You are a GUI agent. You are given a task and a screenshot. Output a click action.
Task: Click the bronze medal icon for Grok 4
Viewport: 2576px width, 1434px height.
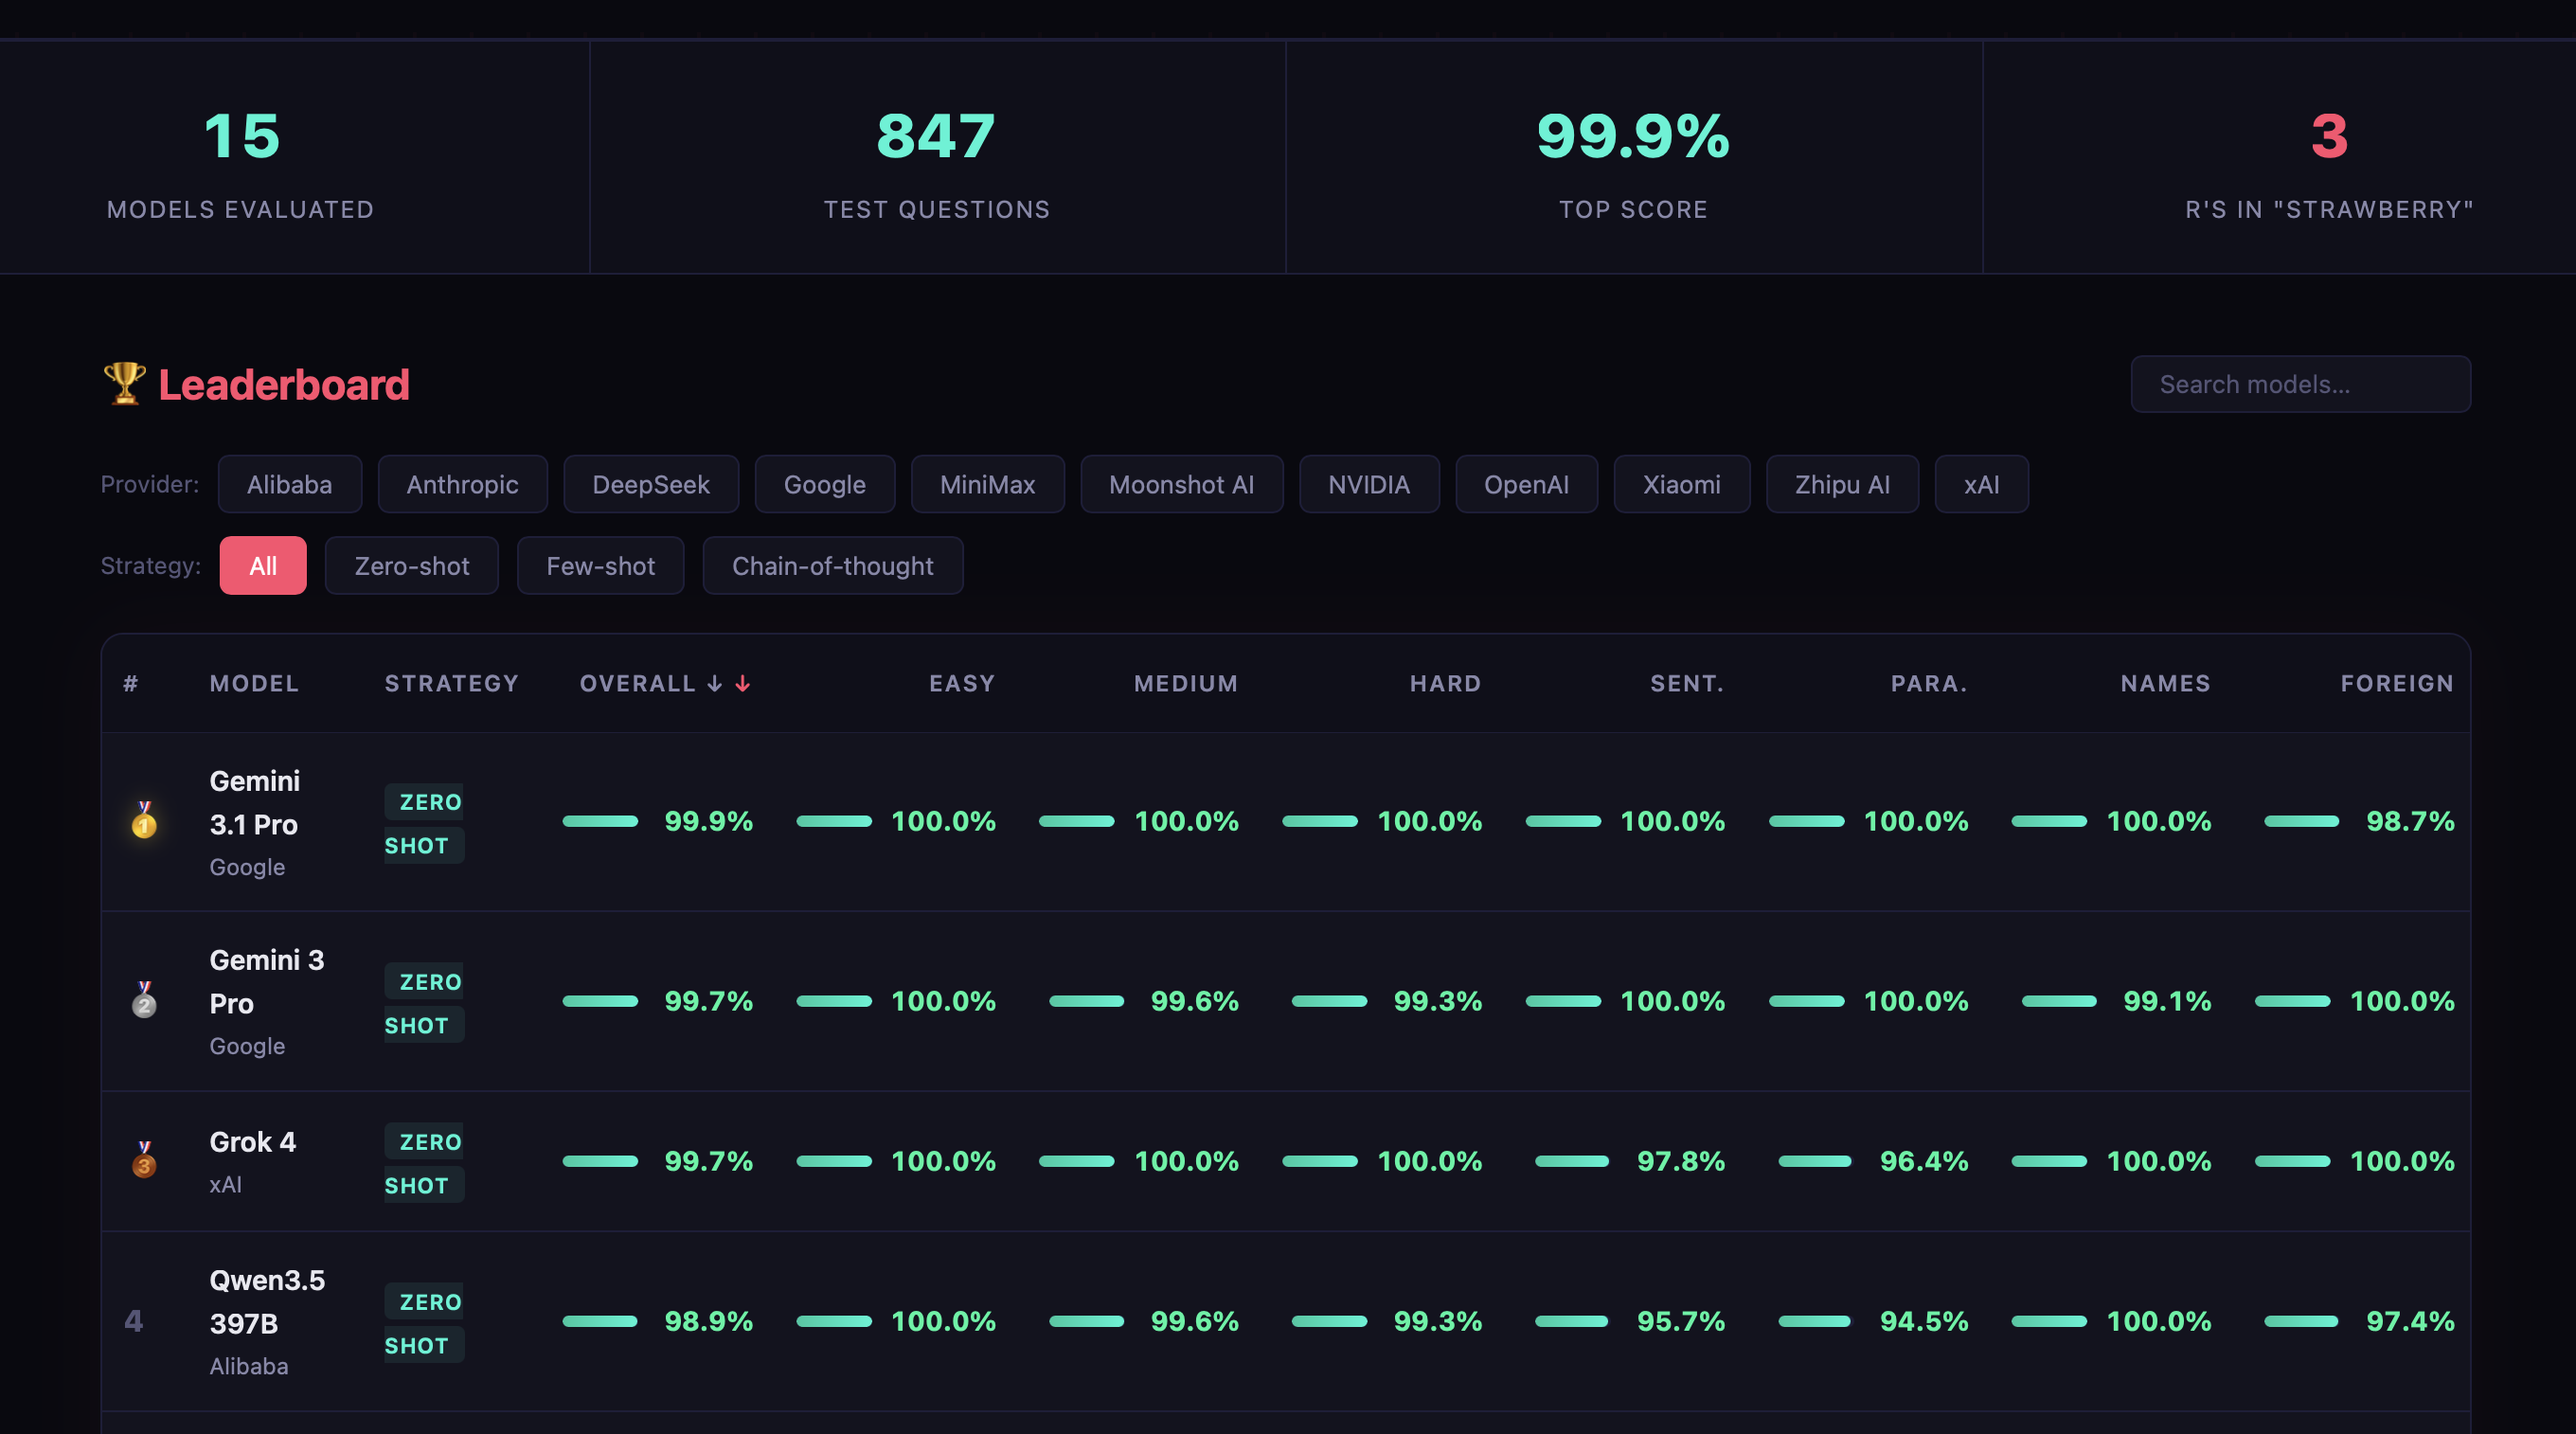[x=144, y=1160]
